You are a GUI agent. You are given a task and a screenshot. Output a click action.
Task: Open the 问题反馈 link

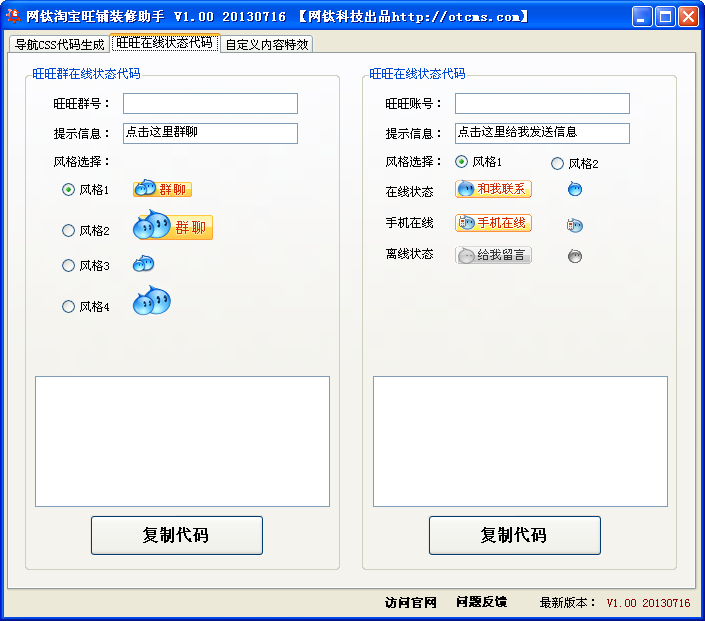pos(482,602)
